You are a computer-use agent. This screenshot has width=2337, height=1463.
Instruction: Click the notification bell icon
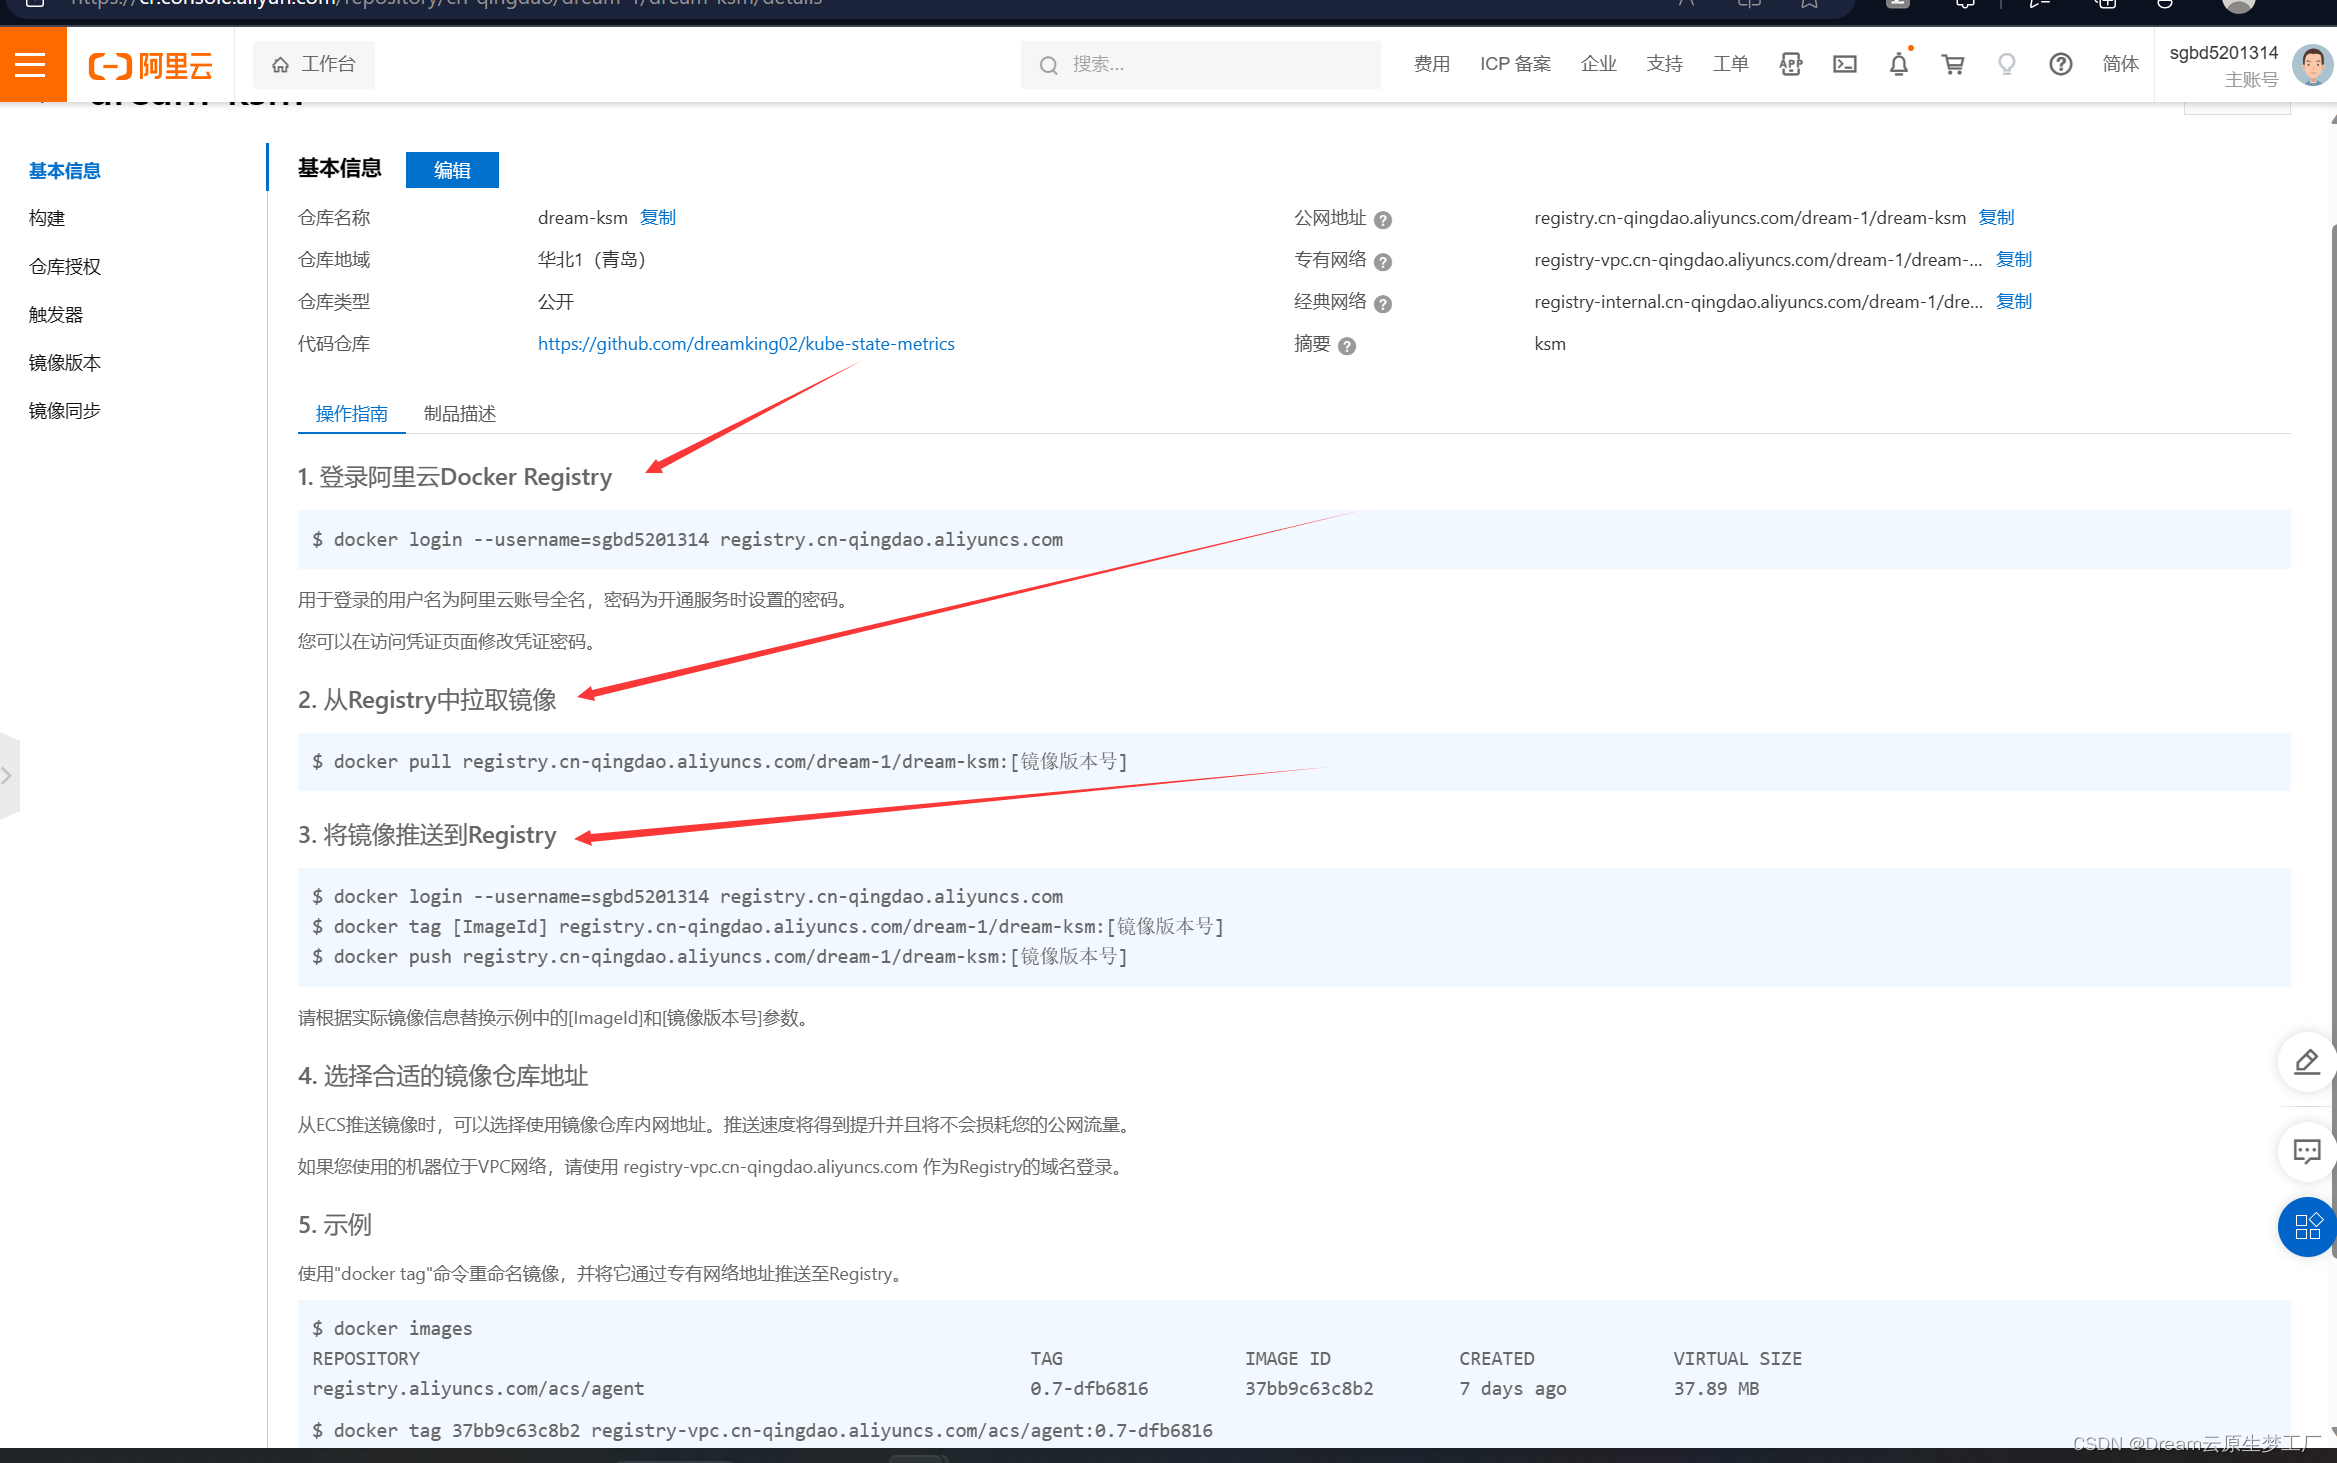tap(1898, 65)
